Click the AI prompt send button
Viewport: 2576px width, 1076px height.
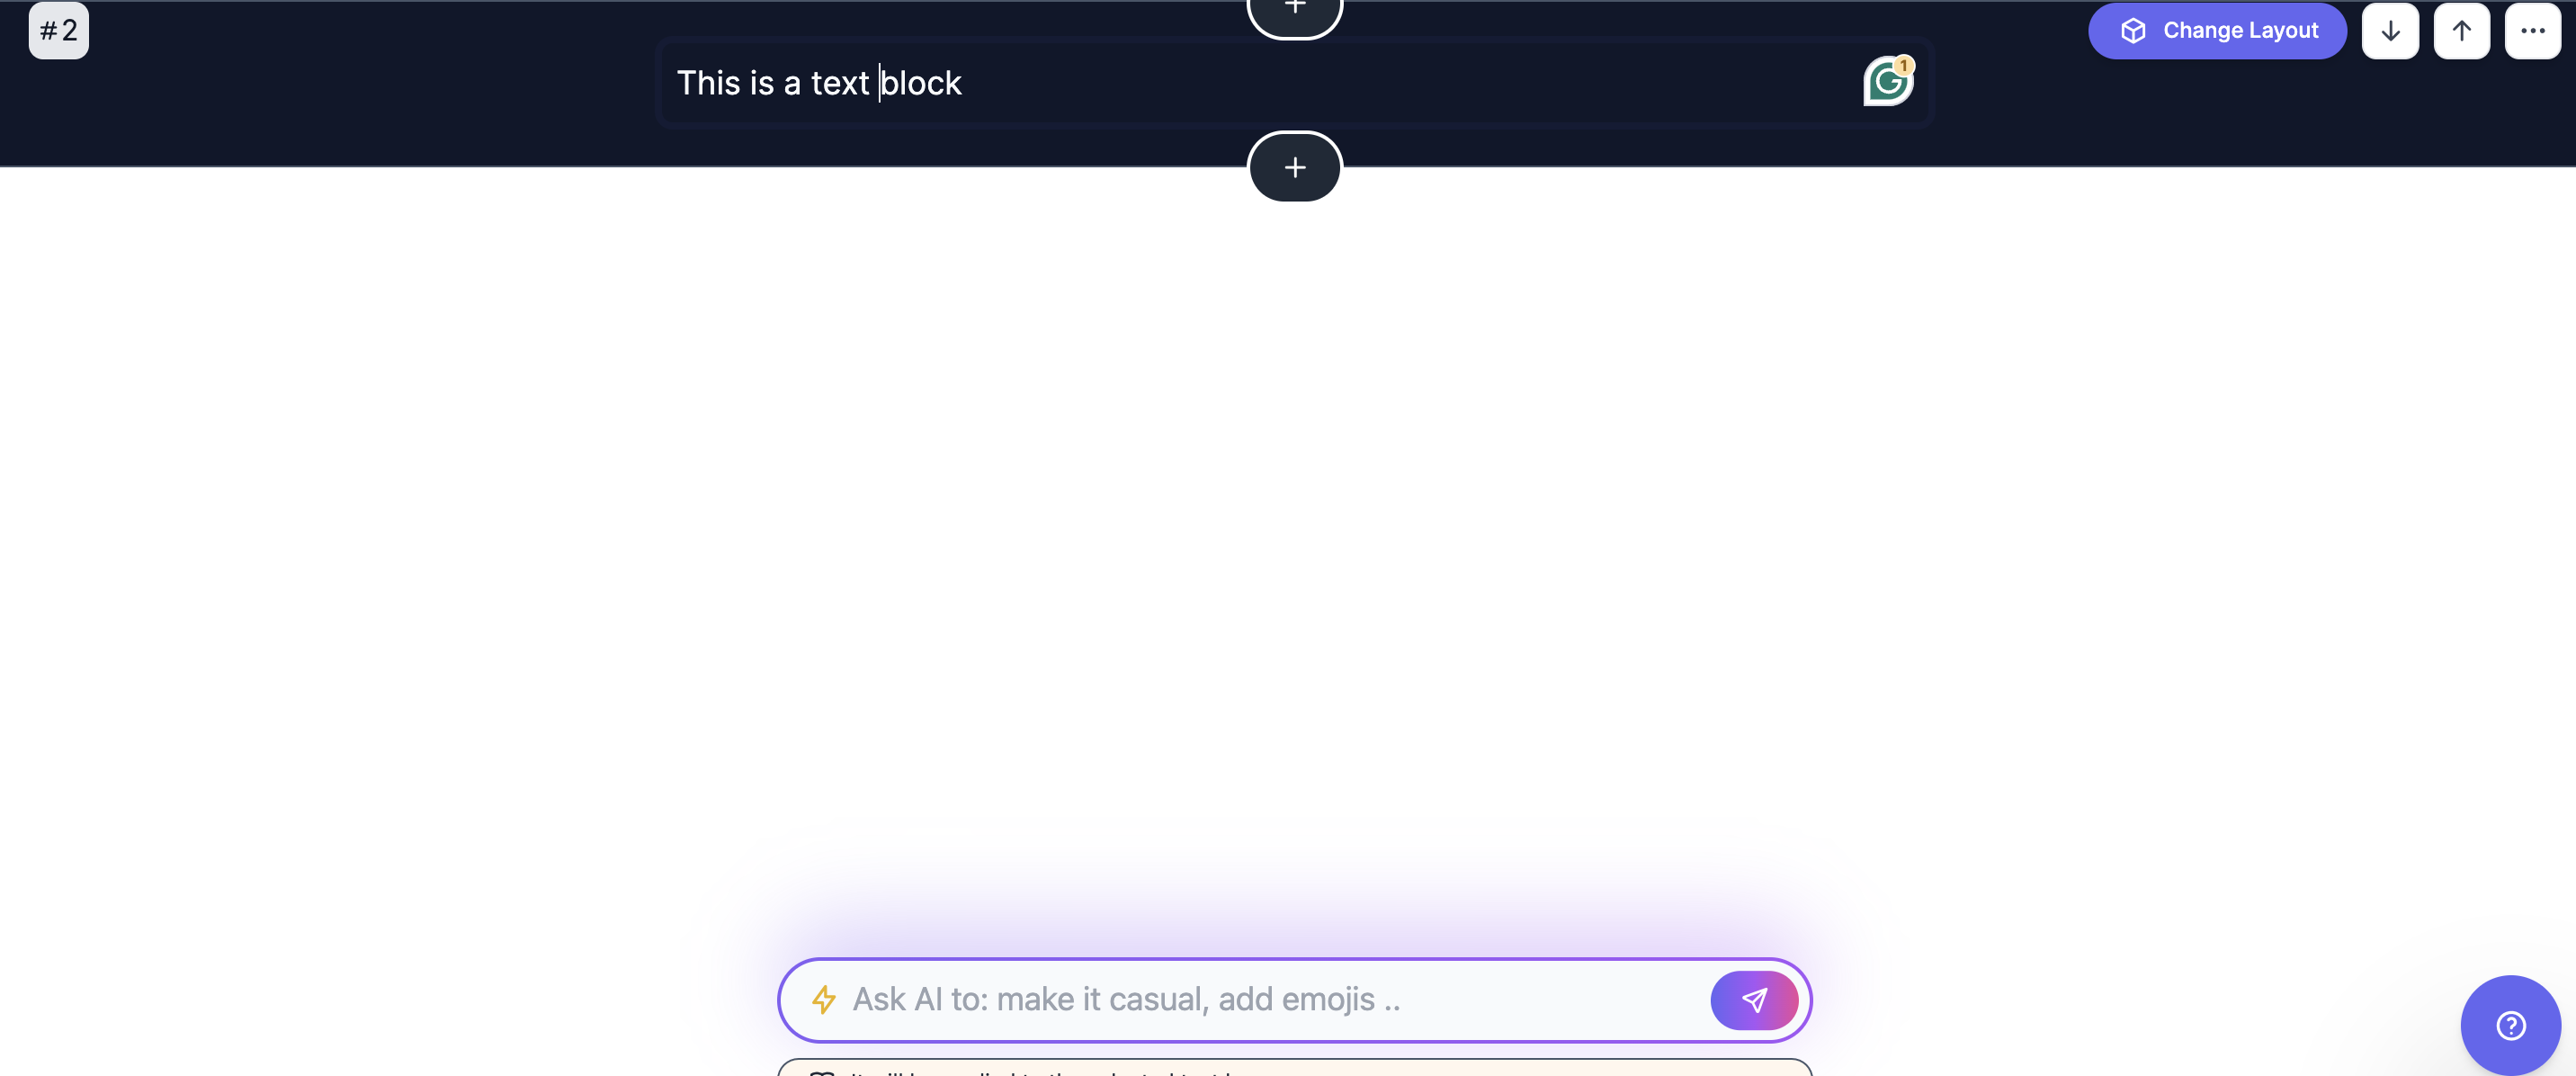(1755, 999)
